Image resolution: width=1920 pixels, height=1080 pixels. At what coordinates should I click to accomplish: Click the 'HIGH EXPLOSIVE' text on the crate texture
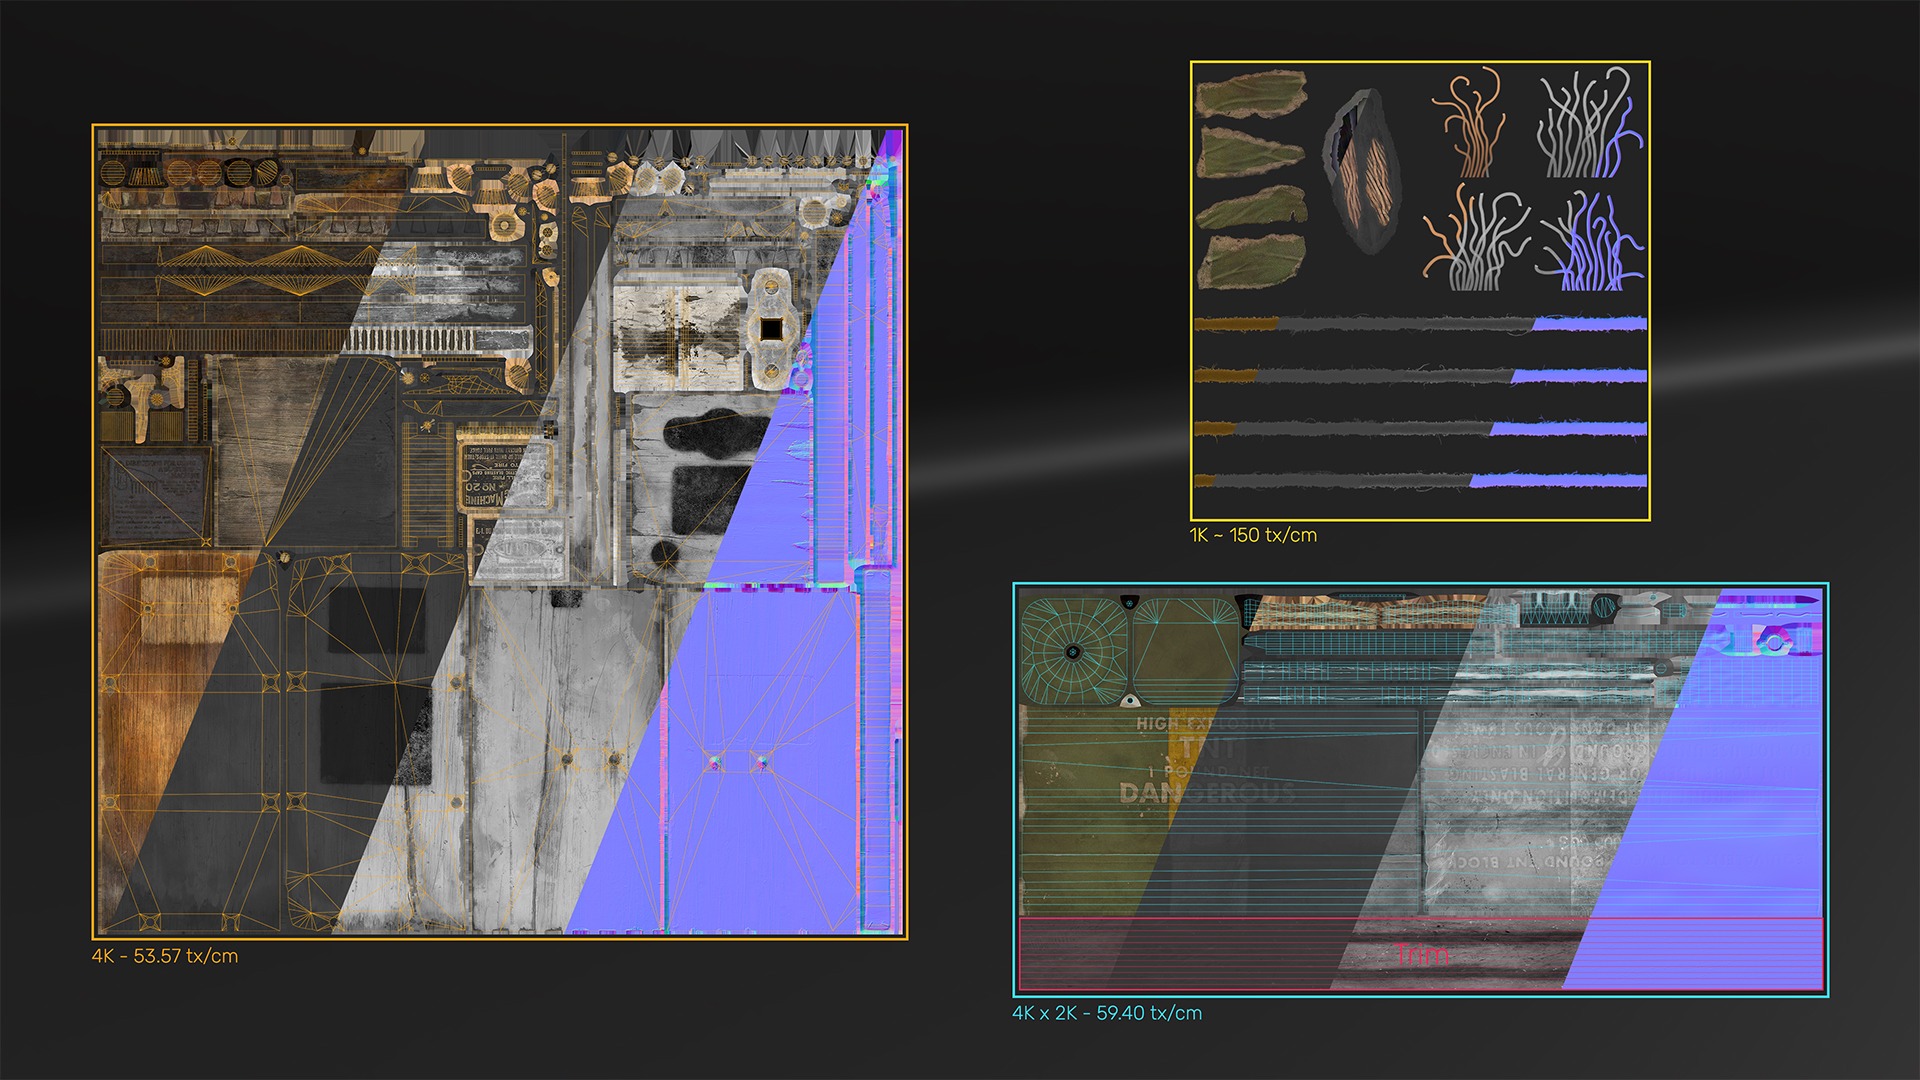point(1206,723)
